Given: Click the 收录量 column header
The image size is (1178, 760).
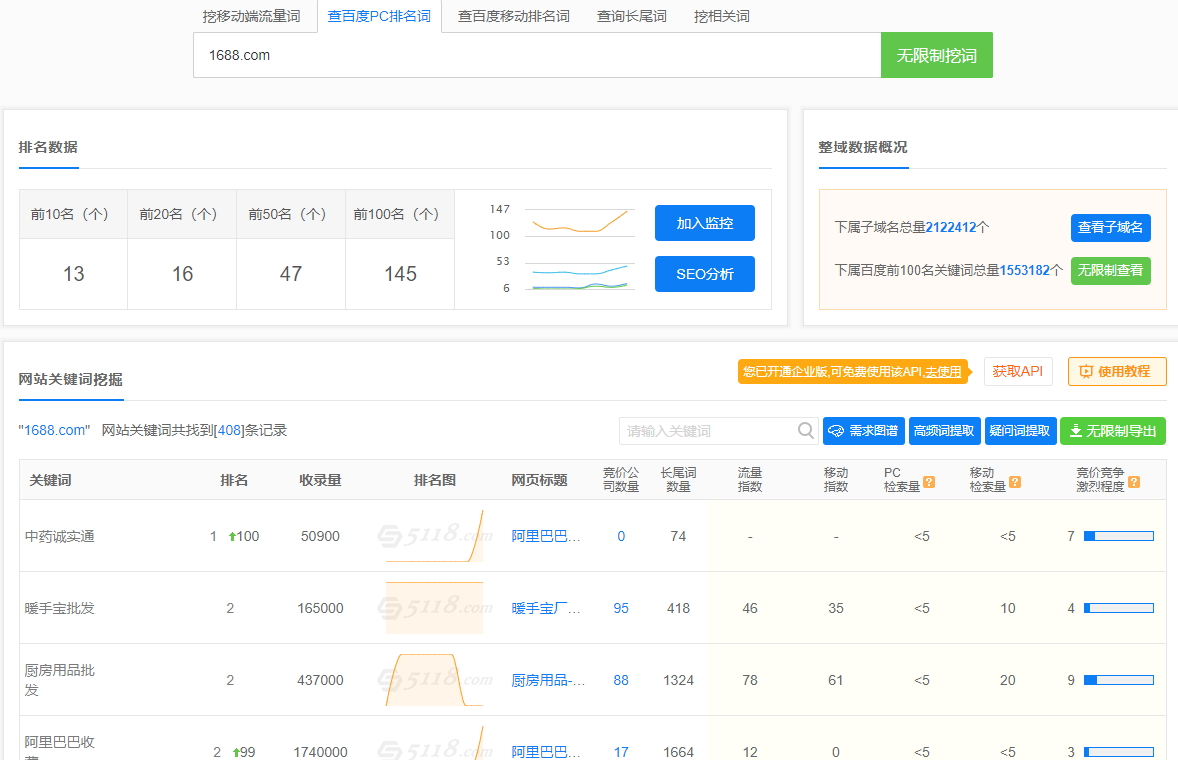Looking at the screenshot, I should [320, 480].
